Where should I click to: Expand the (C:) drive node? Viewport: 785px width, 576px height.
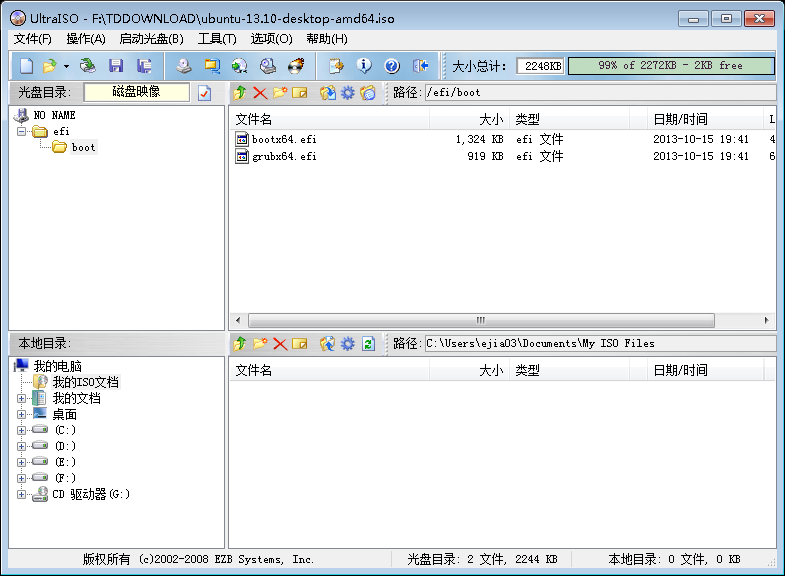pos(21,430)
